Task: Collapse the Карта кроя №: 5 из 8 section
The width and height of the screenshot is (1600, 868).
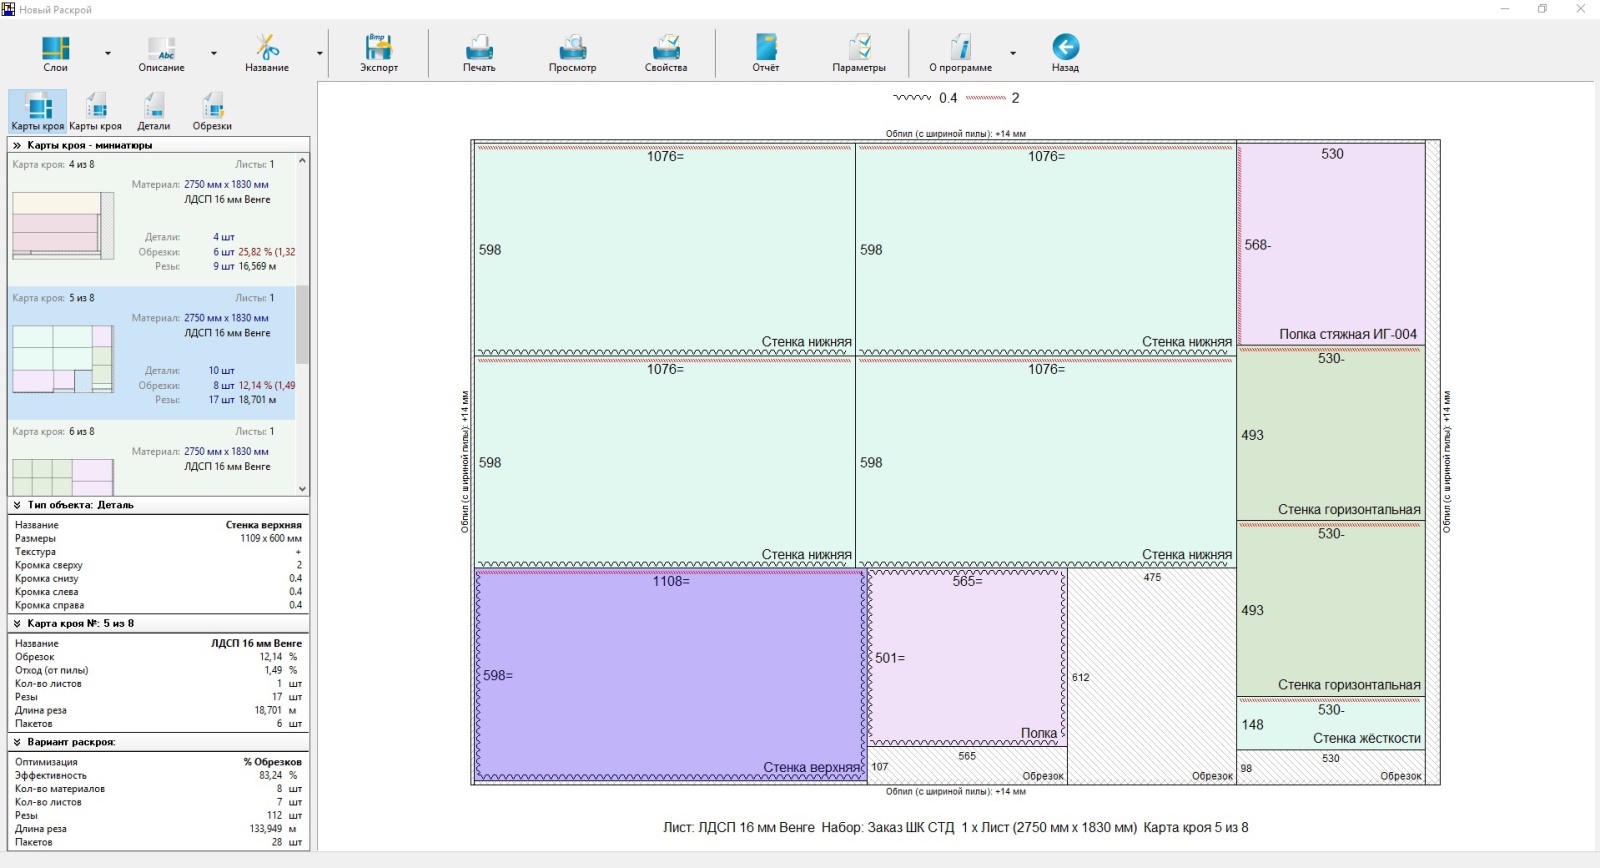Action: pos(17,623)
